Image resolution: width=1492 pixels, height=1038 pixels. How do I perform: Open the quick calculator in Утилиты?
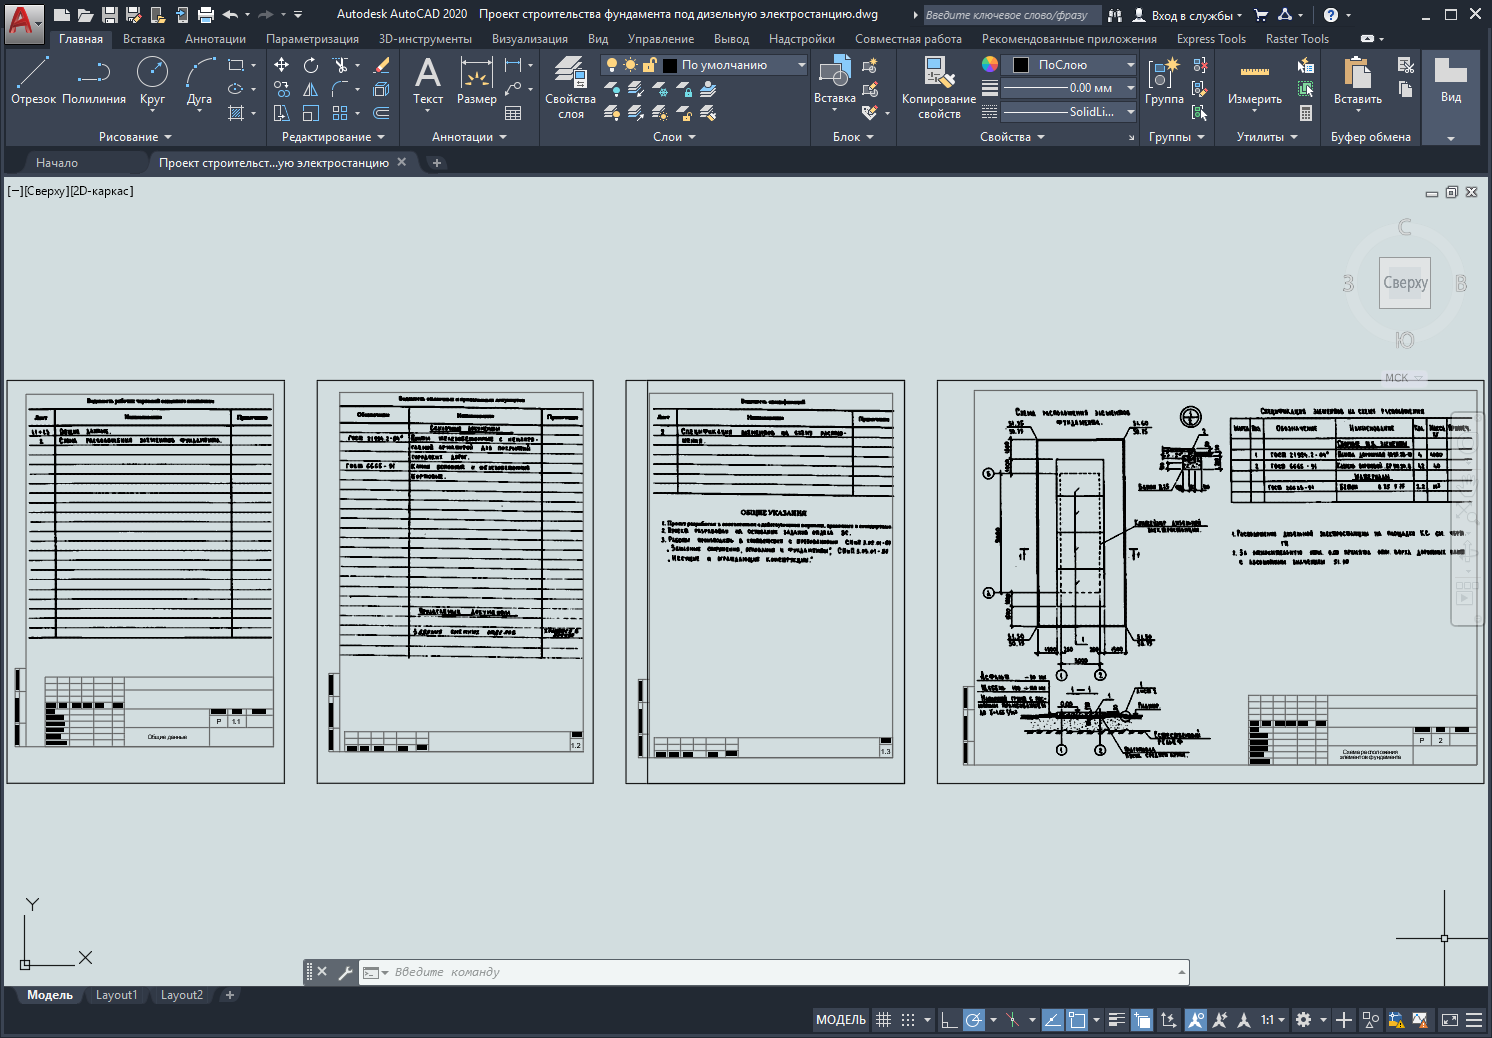click(1306, 113)
